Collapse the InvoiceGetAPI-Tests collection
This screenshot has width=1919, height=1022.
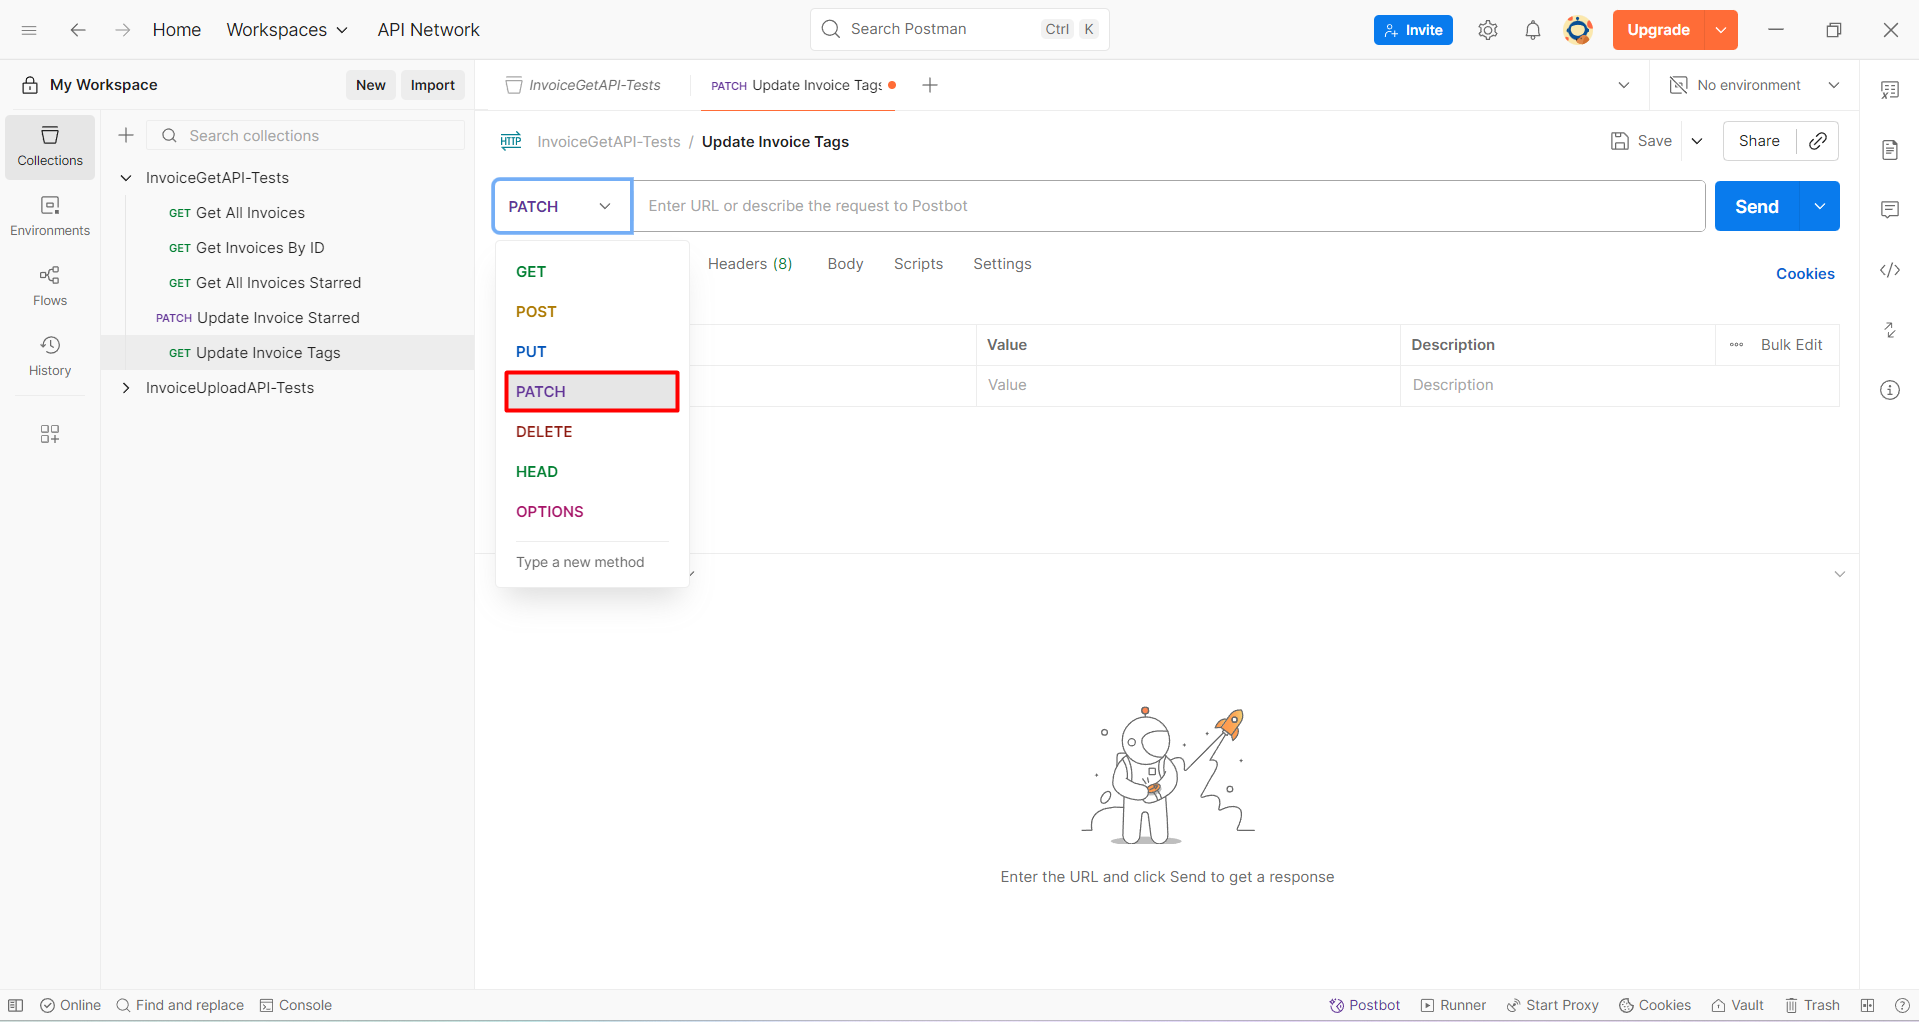coord(125,177)
